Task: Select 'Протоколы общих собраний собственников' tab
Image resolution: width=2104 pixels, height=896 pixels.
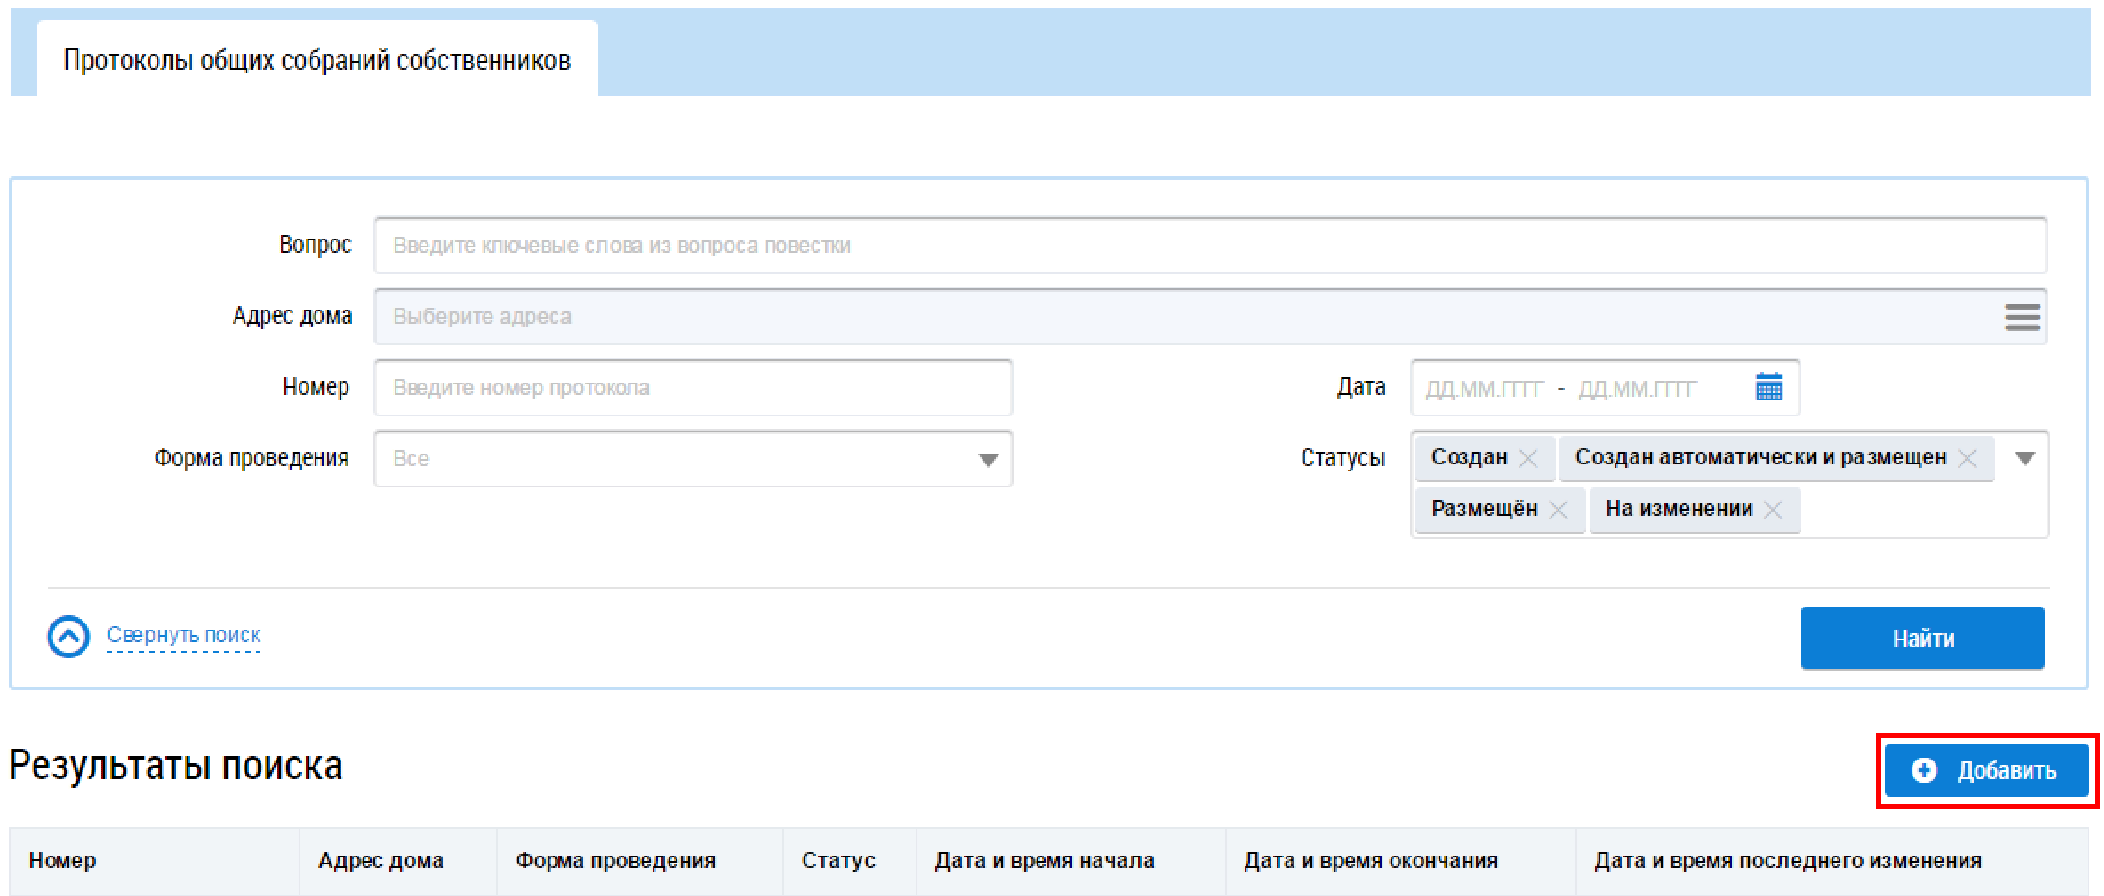Action: tap(317, 61)
